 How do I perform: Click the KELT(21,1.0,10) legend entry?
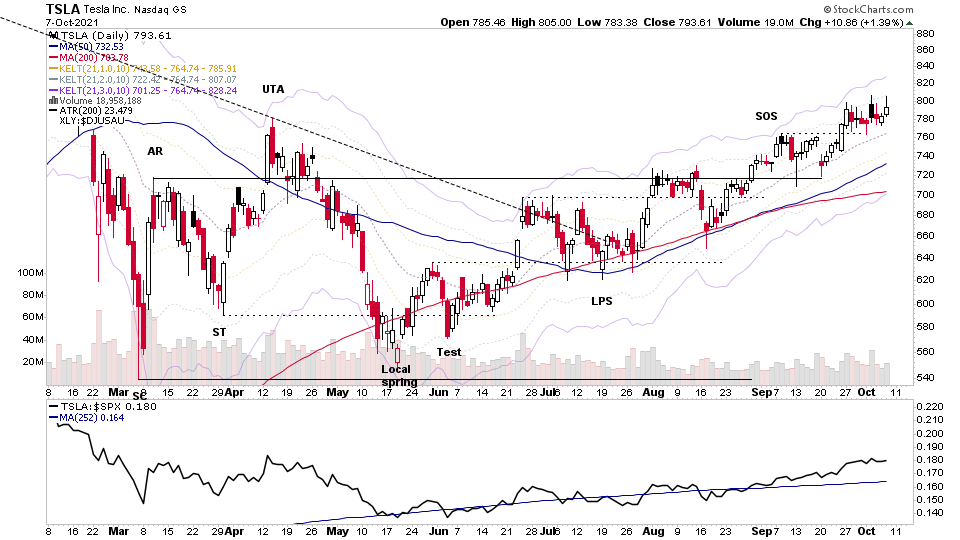[143, 69]
